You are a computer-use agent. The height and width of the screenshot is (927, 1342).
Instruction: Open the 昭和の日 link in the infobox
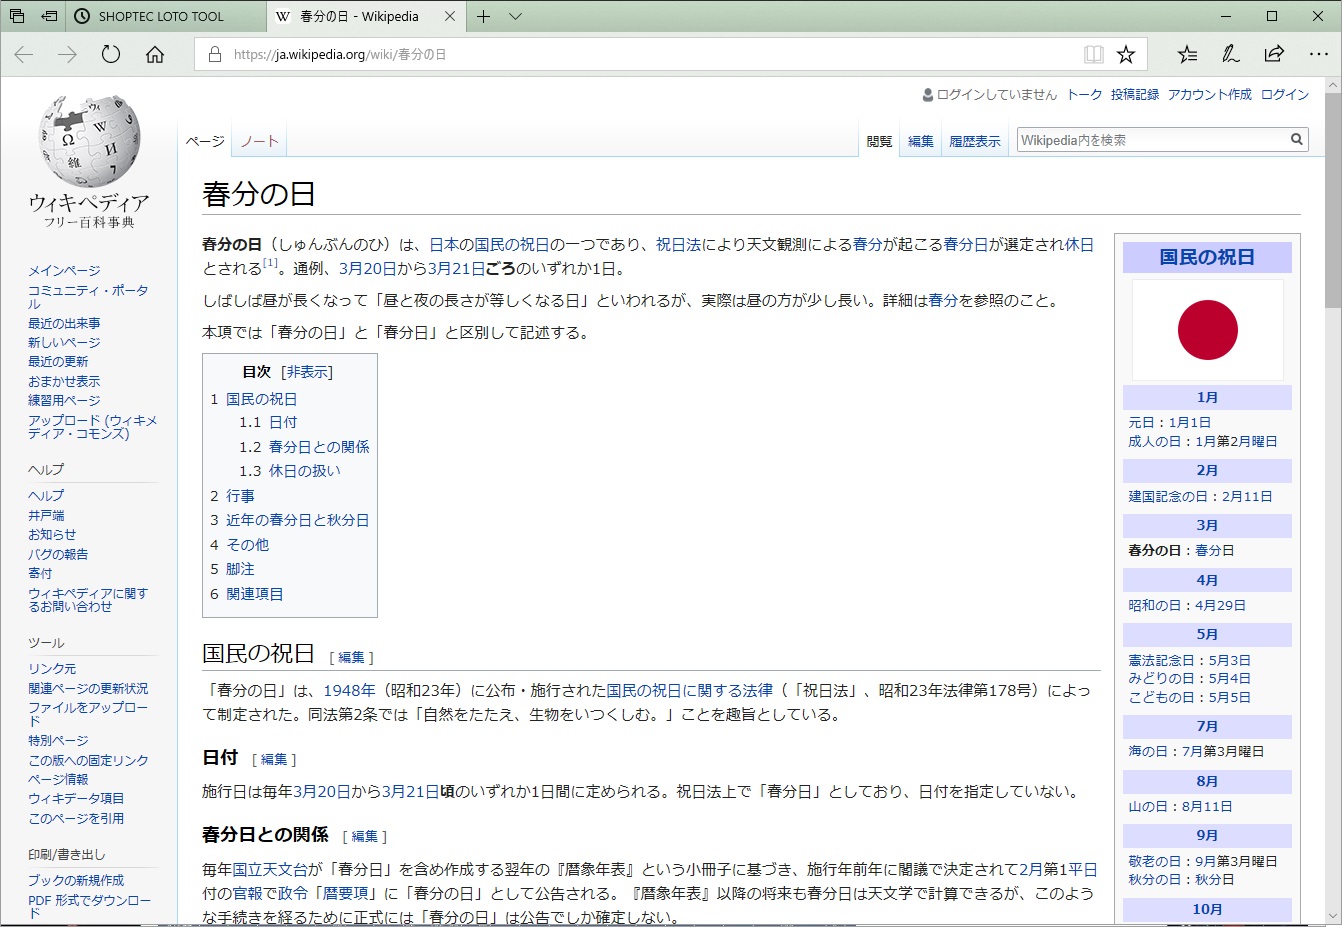click(1157, 606)
